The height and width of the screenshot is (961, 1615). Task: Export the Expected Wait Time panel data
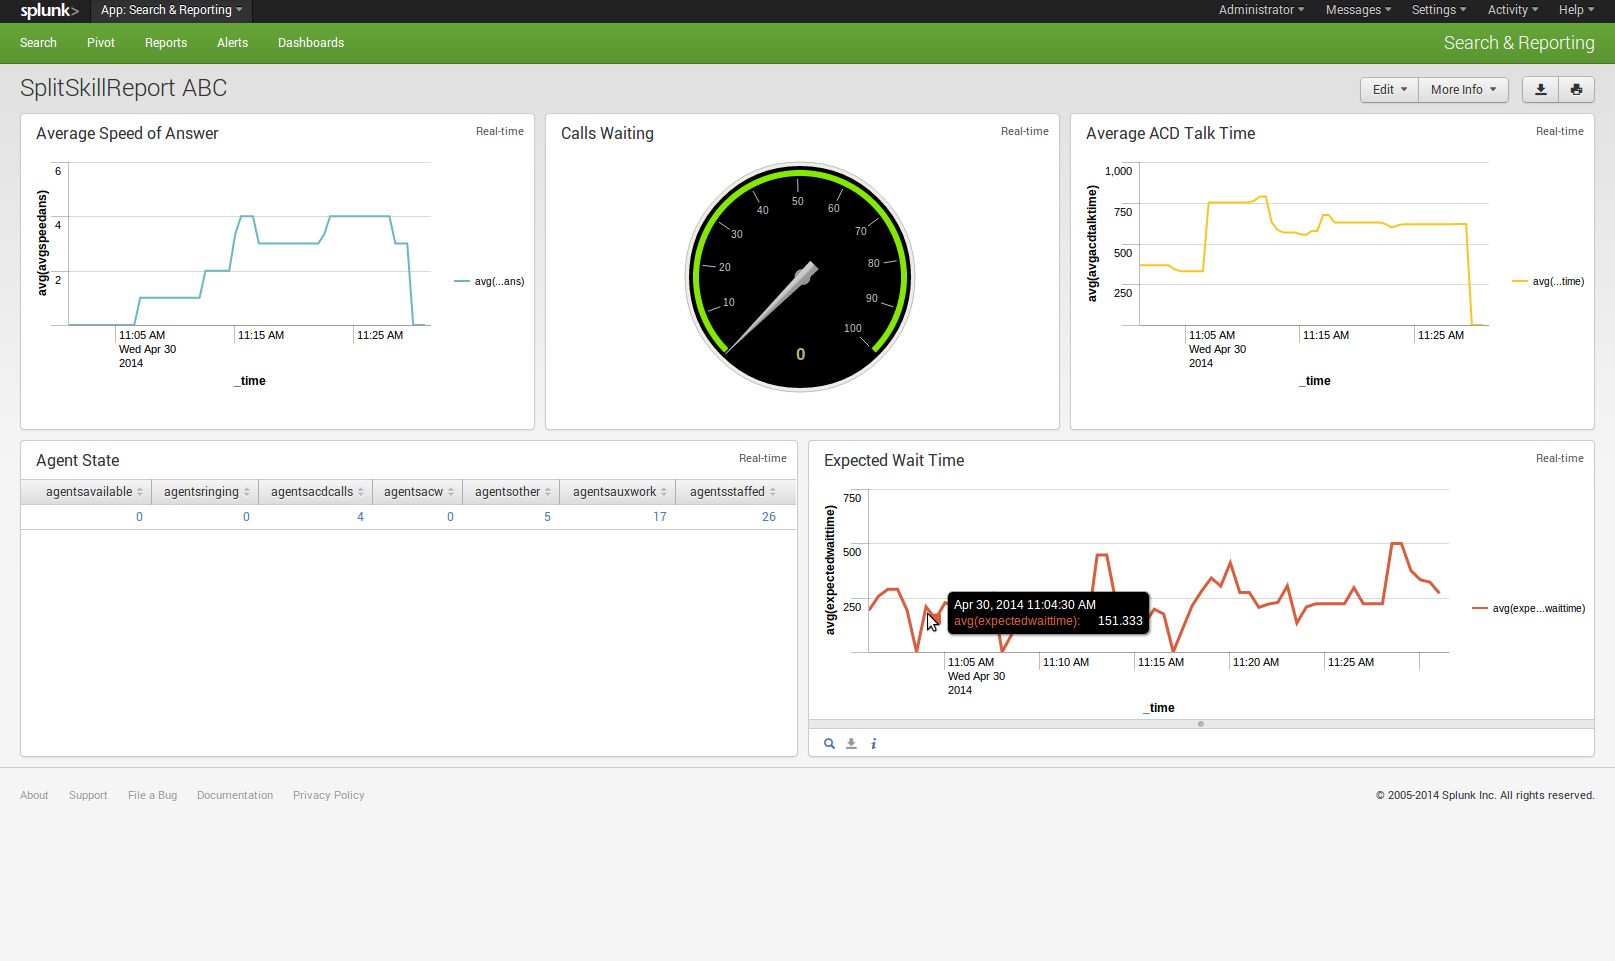click(x=851, y=743)
